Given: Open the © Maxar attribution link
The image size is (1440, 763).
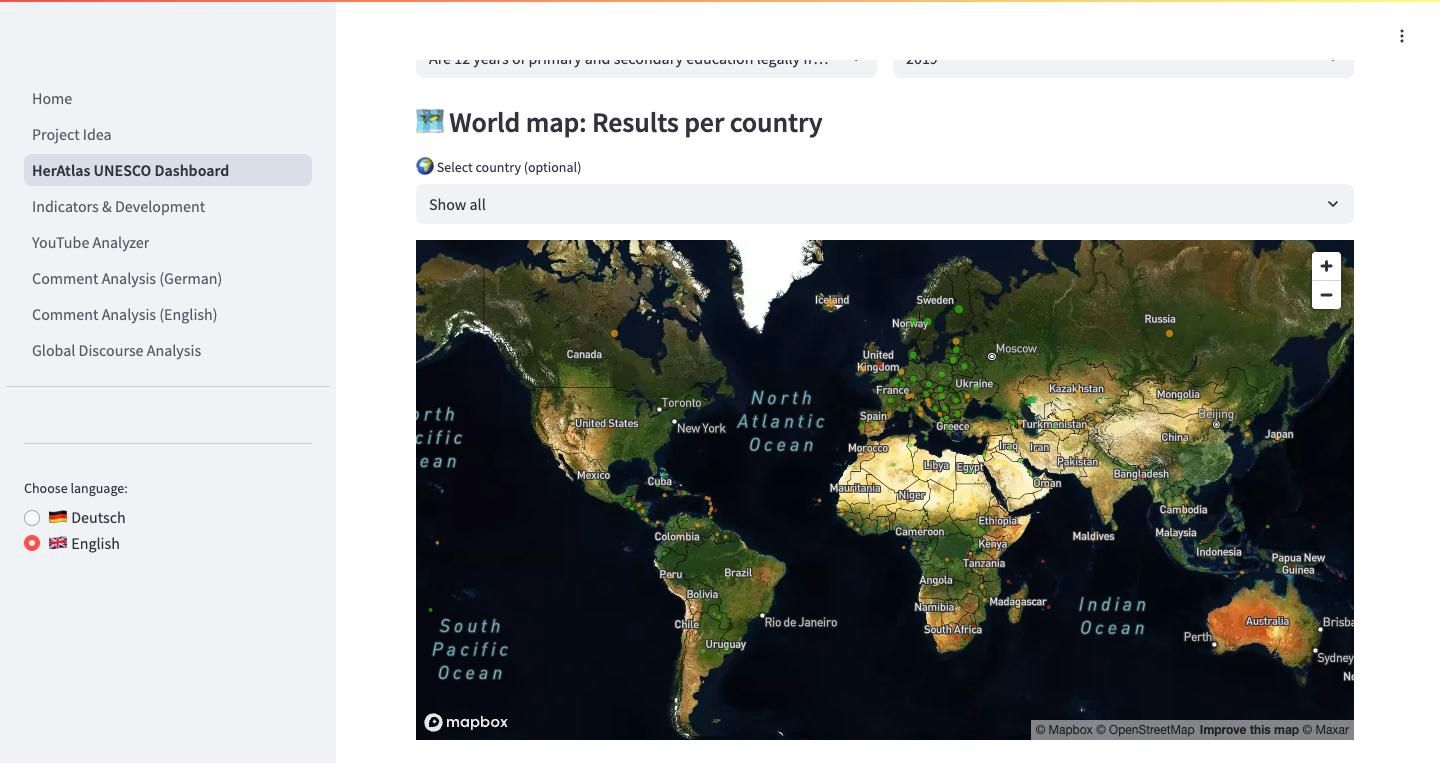Looking at the screenshot, I should [x=1326, y=730].
